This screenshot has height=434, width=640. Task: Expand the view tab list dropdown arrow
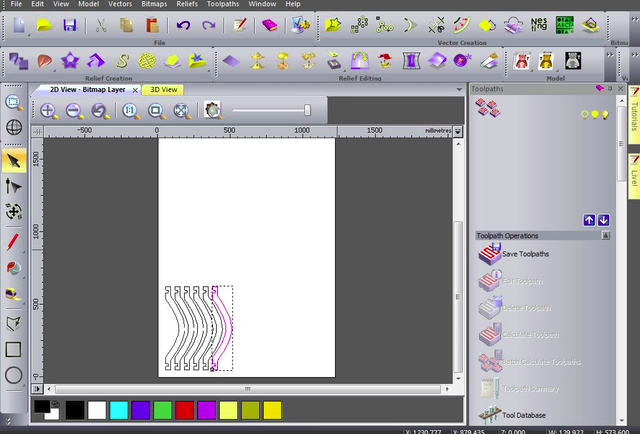point(459,89)
